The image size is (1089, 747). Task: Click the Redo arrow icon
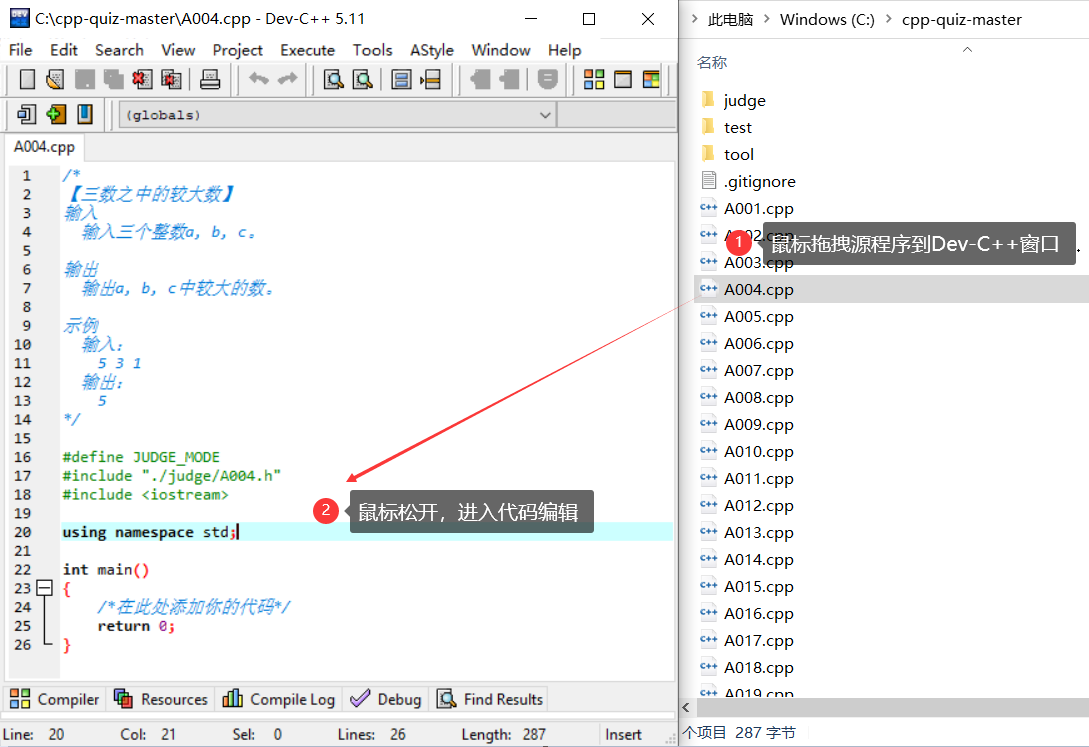(x=288, y=79)
